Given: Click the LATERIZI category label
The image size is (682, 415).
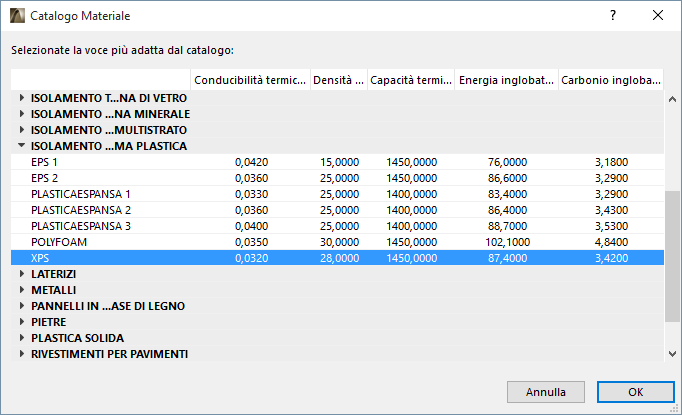Looking at the screenshot, I should pyautogui.click(x=53, y=274).
